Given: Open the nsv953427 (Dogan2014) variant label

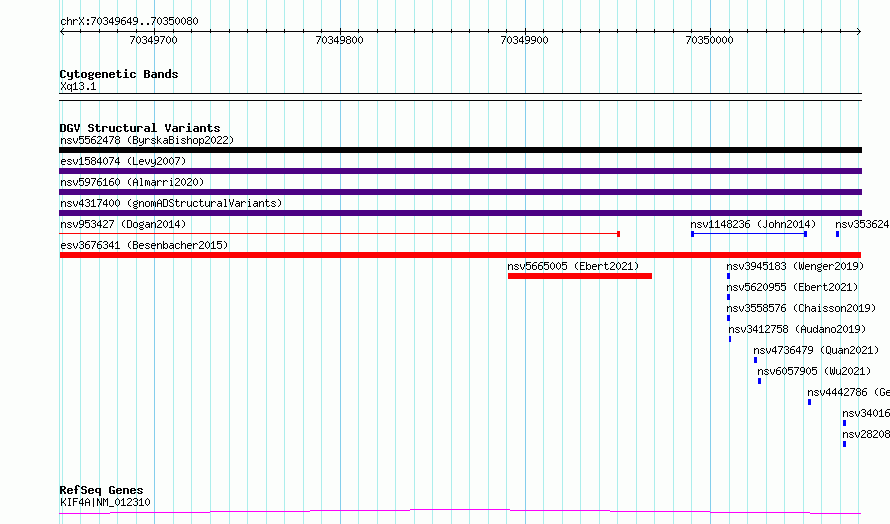Looking at the screenshot, I should coord(123,224).
